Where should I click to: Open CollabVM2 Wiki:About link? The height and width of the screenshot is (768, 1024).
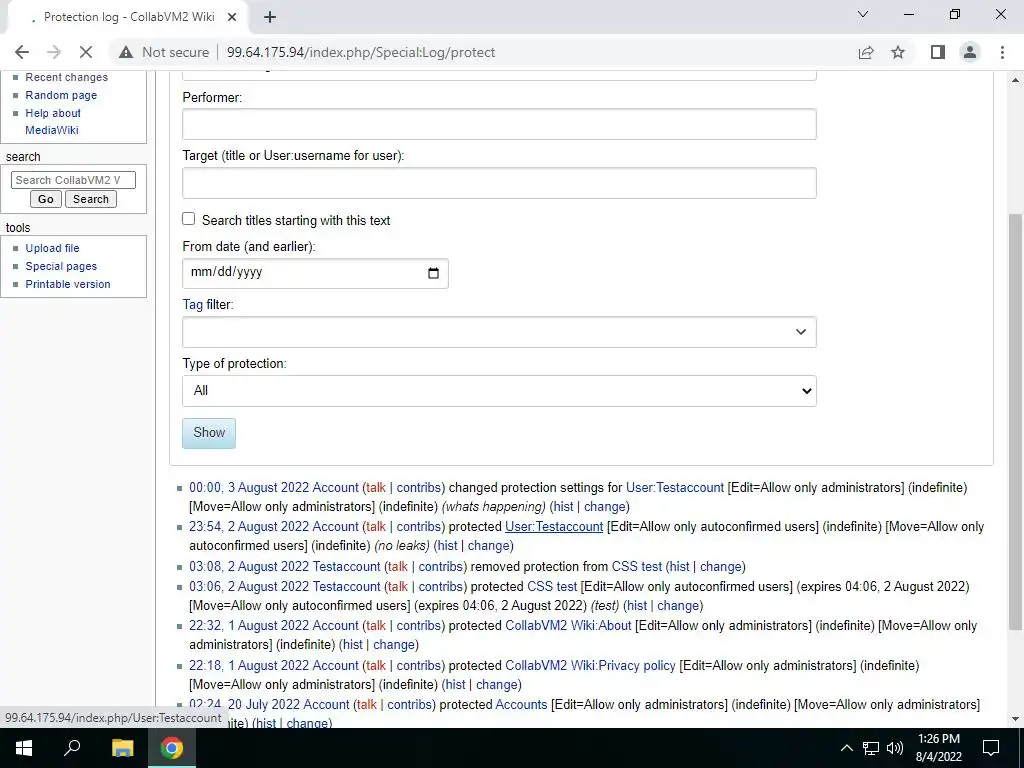coord(568,625)
